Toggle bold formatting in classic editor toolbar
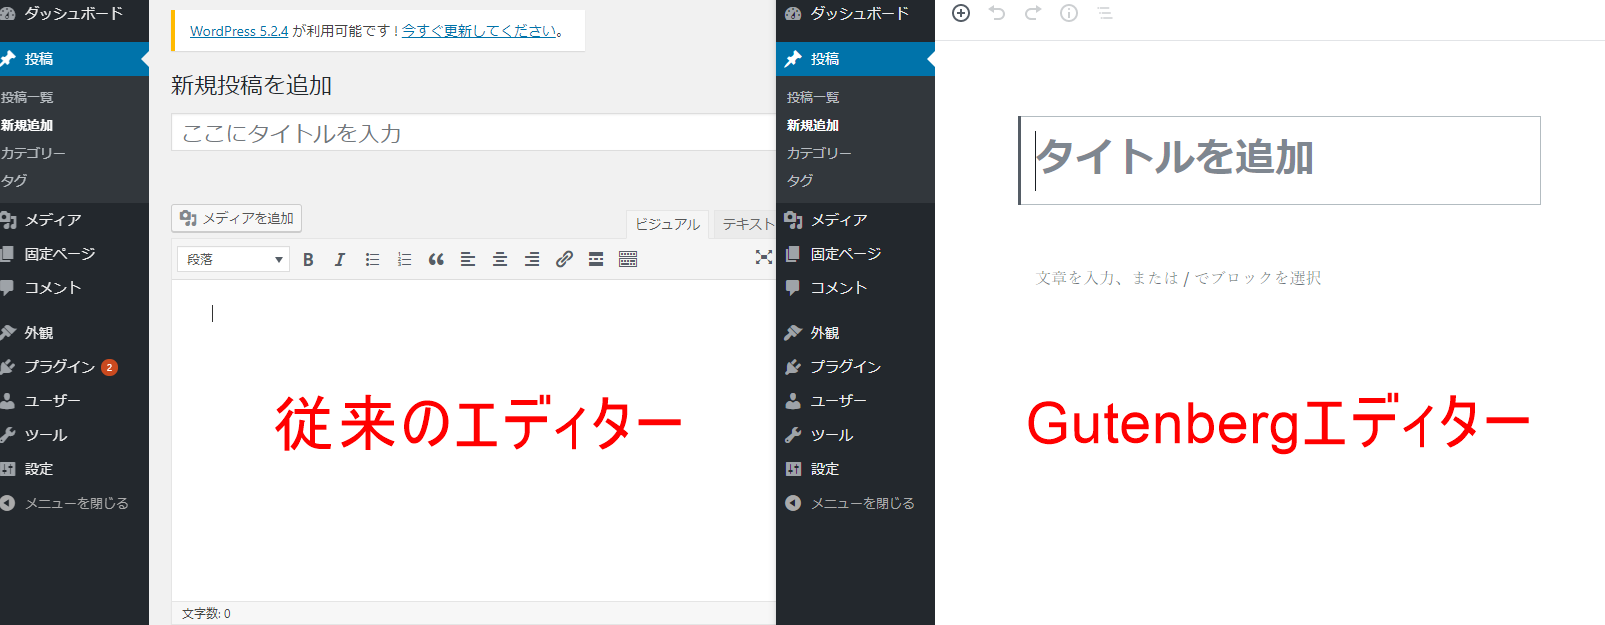The width and height of the screenshot is (1605, 625). coord(308,260)
